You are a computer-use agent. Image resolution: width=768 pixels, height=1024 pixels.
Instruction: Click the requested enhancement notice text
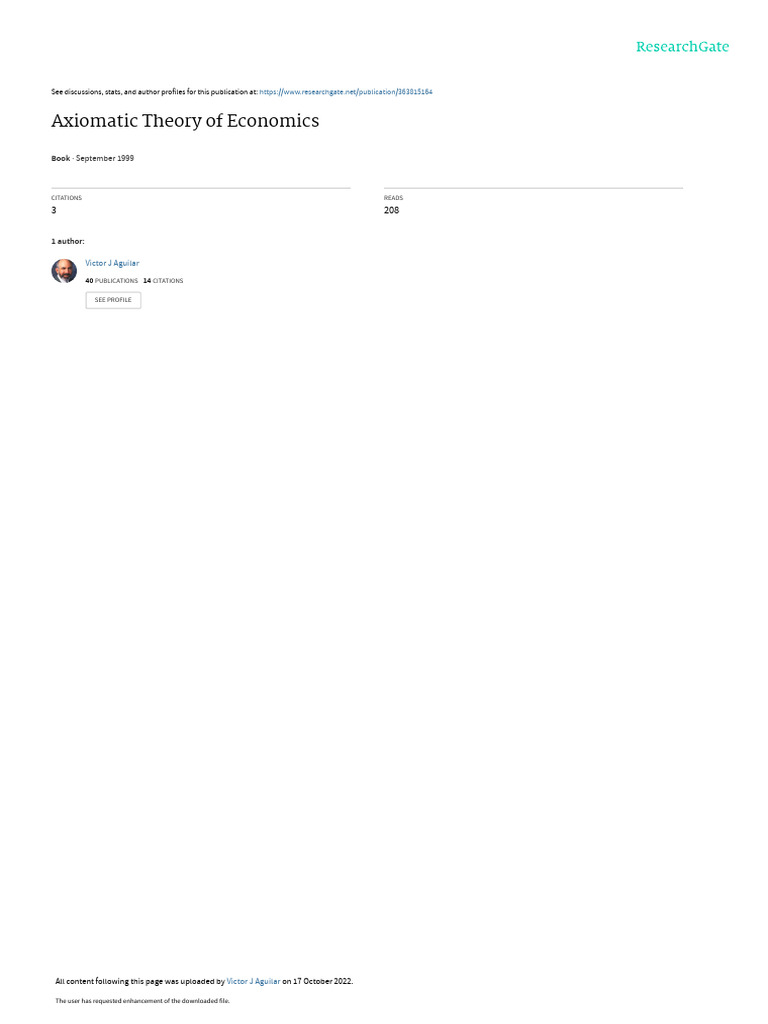(x=142, y=1000)
